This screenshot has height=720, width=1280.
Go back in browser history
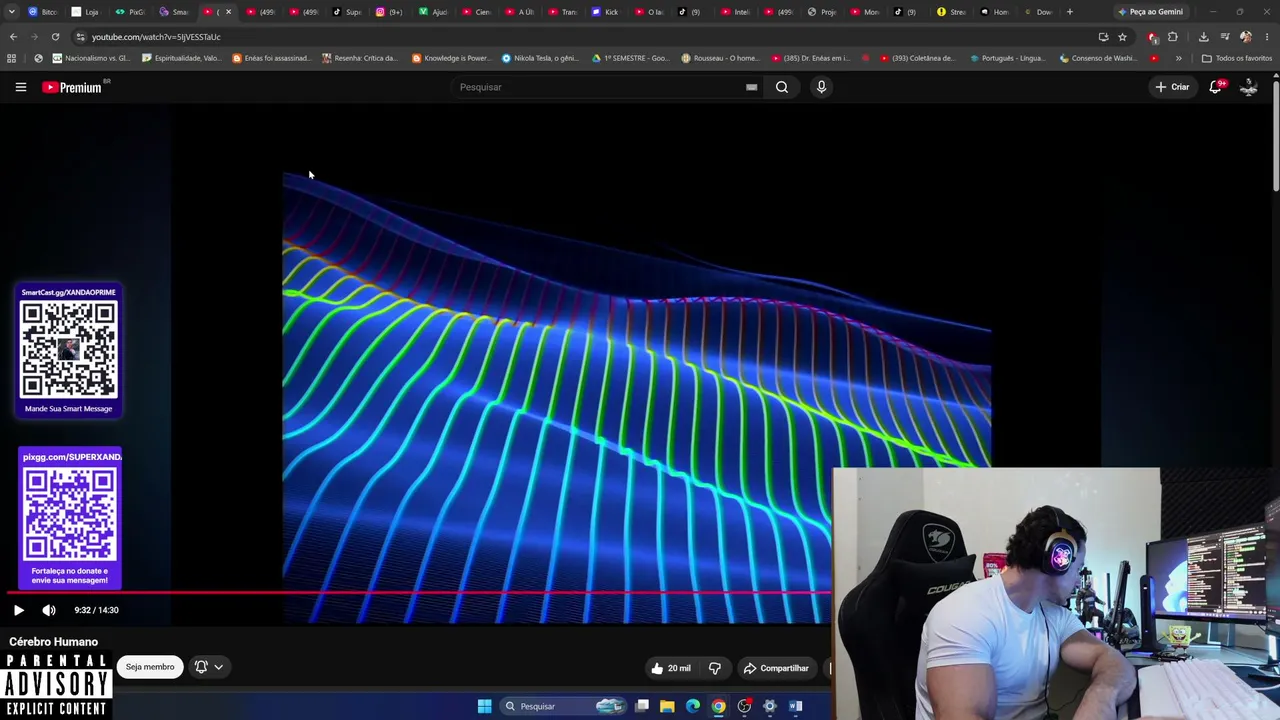click(x=13, y=37)
